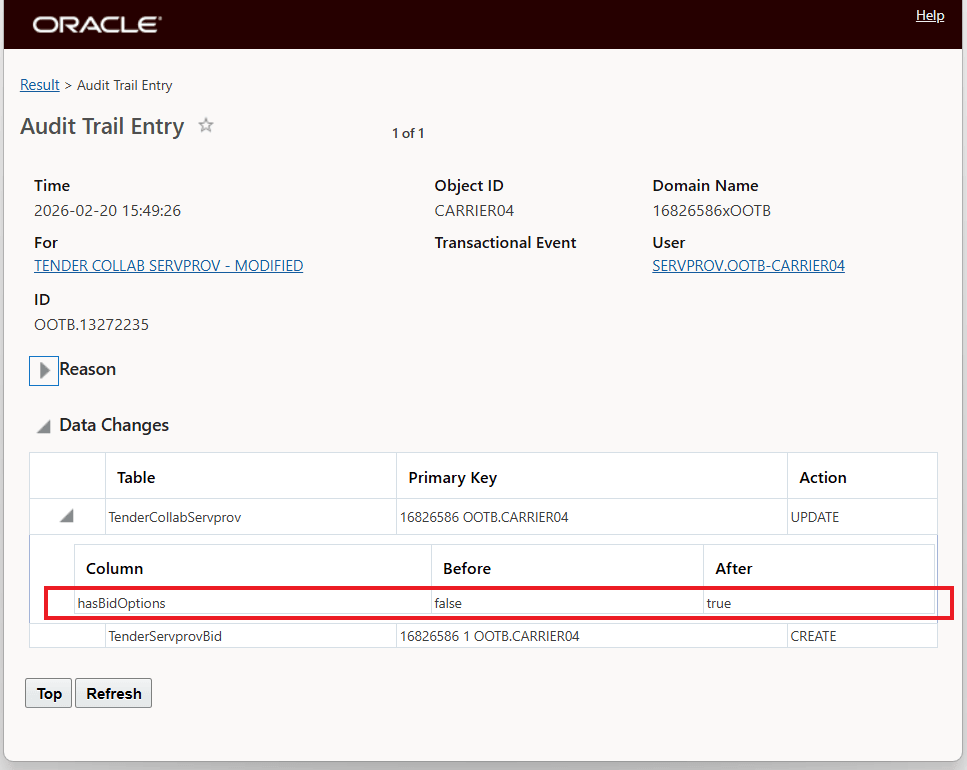Click the Before value false cell
The image size is (967, 770).
(x=448, y=603)
